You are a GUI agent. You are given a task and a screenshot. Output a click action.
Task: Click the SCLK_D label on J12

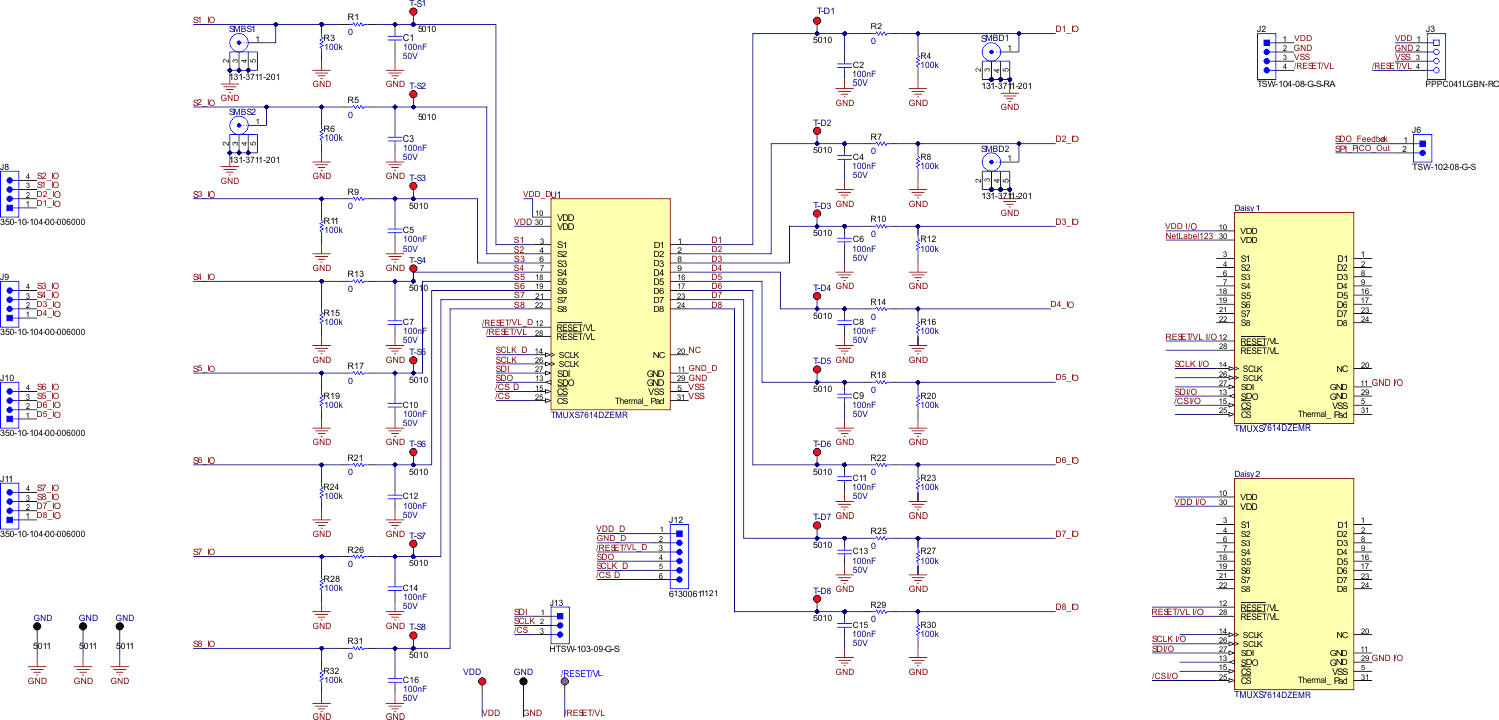coord(612,566)
